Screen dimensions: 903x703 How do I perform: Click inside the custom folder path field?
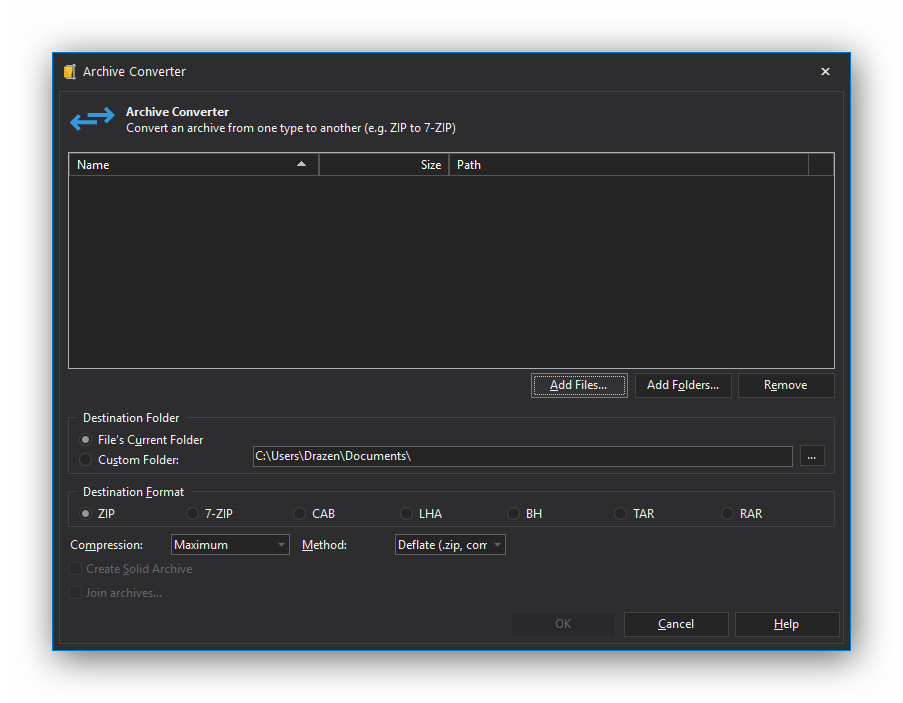click(523, 456)
